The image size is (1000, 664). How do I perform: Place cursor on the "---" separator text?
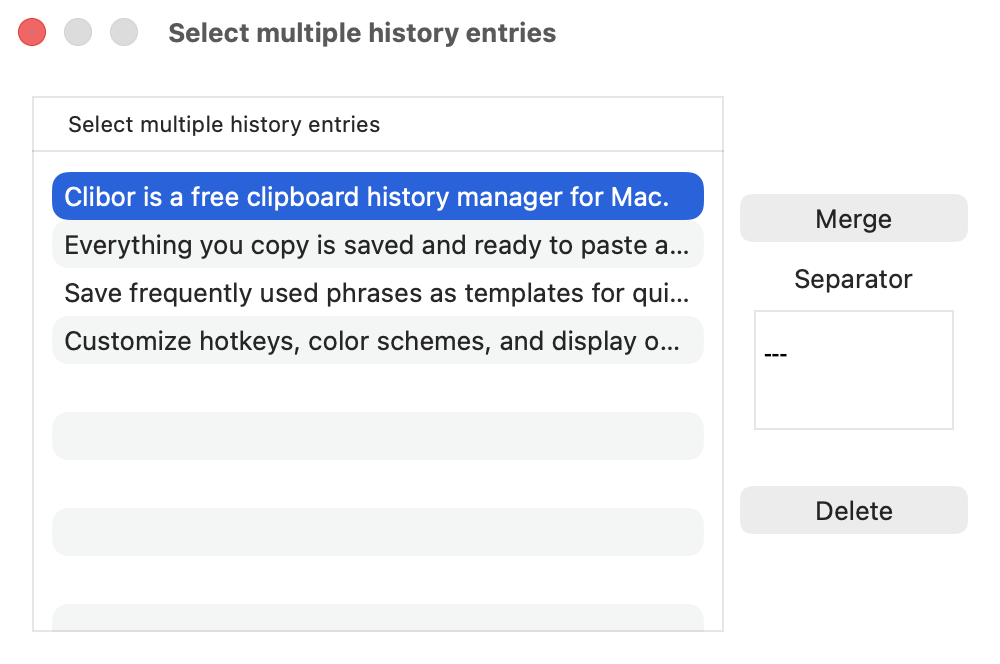776,354
